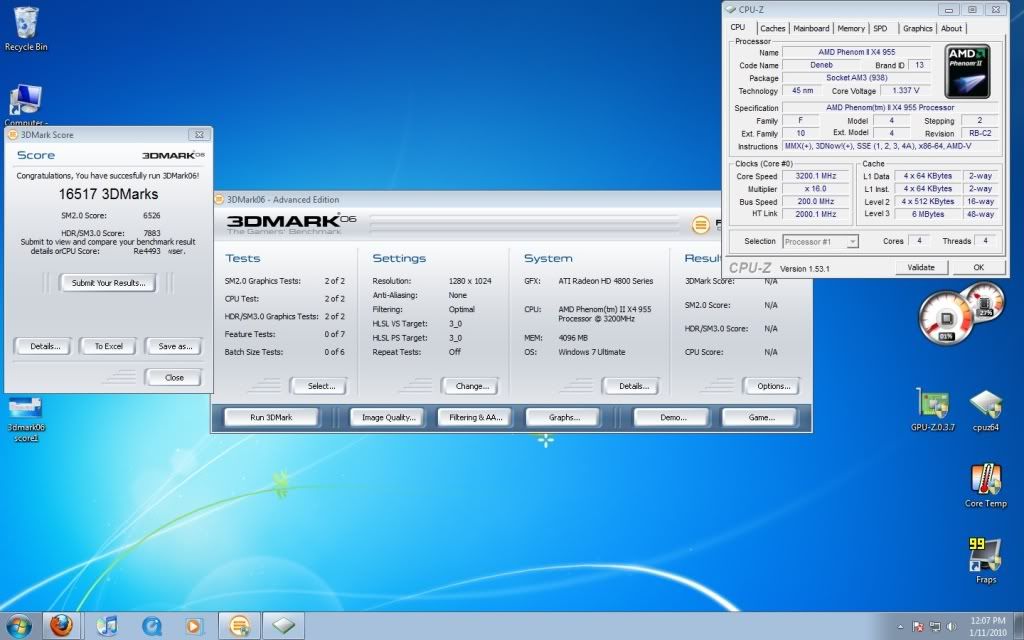
Task: Click Change under the Settings section
Action: click(472, 386)
